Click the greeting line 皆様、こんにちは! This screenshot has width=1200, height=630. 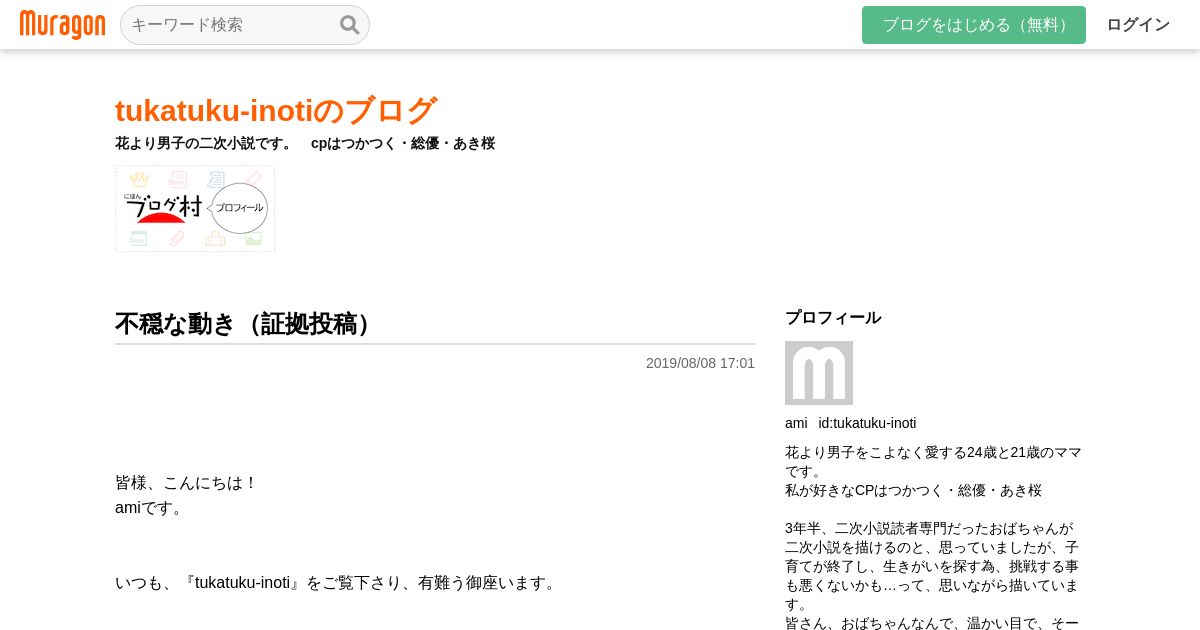[187, 483]
